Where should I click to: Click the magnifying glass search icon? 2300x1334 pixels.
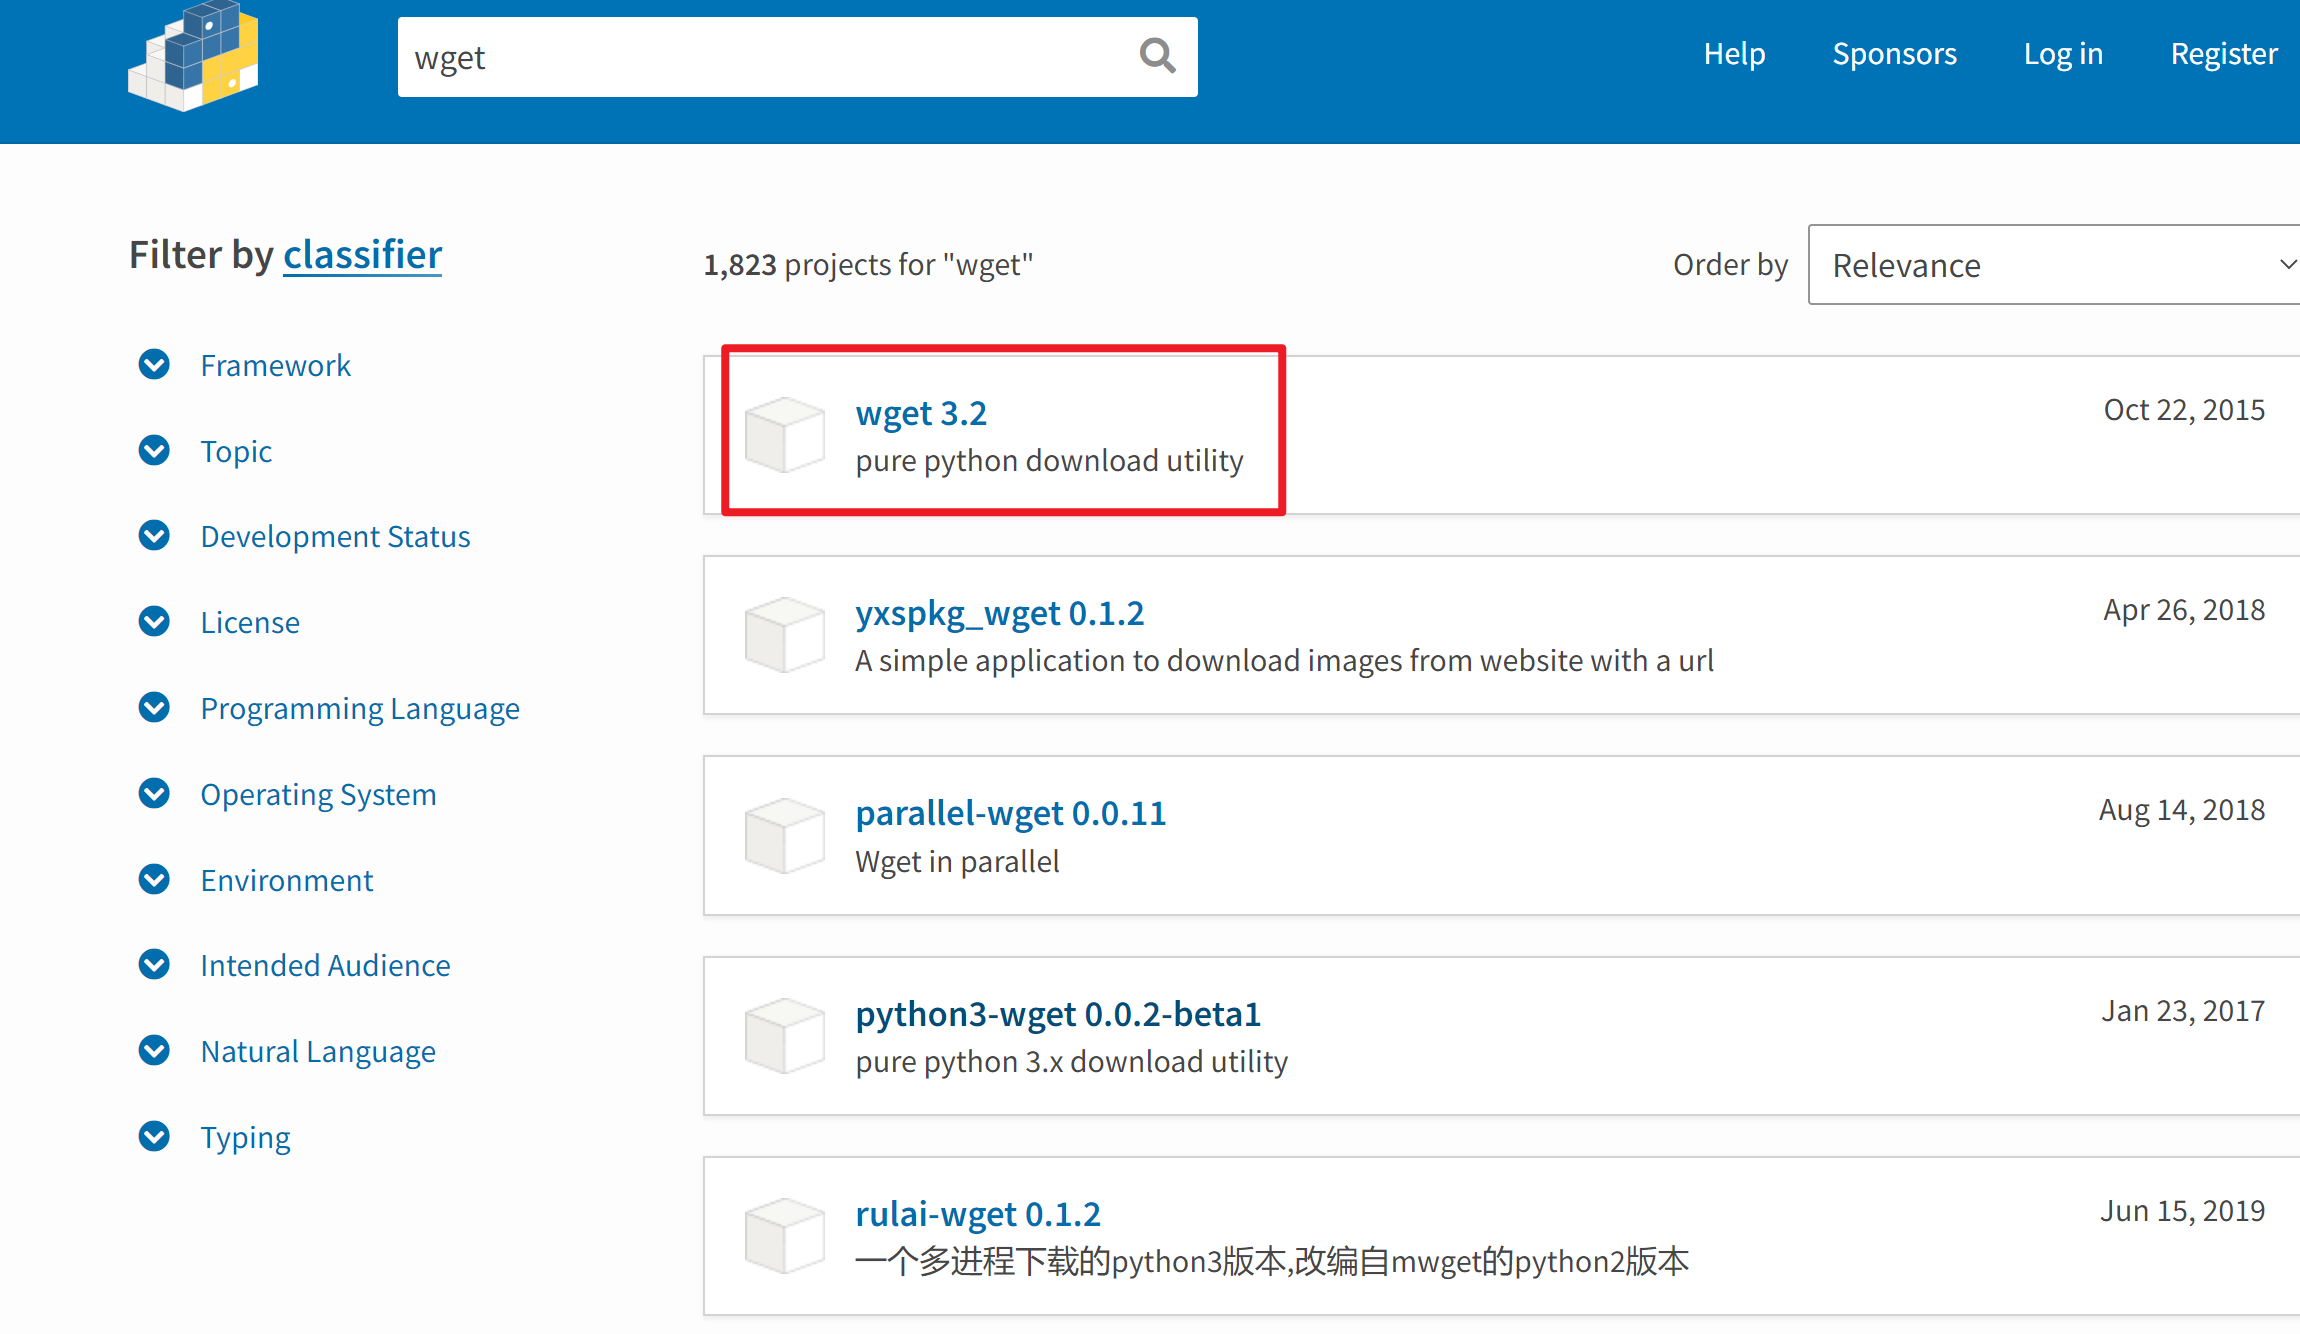(1157, 56)
